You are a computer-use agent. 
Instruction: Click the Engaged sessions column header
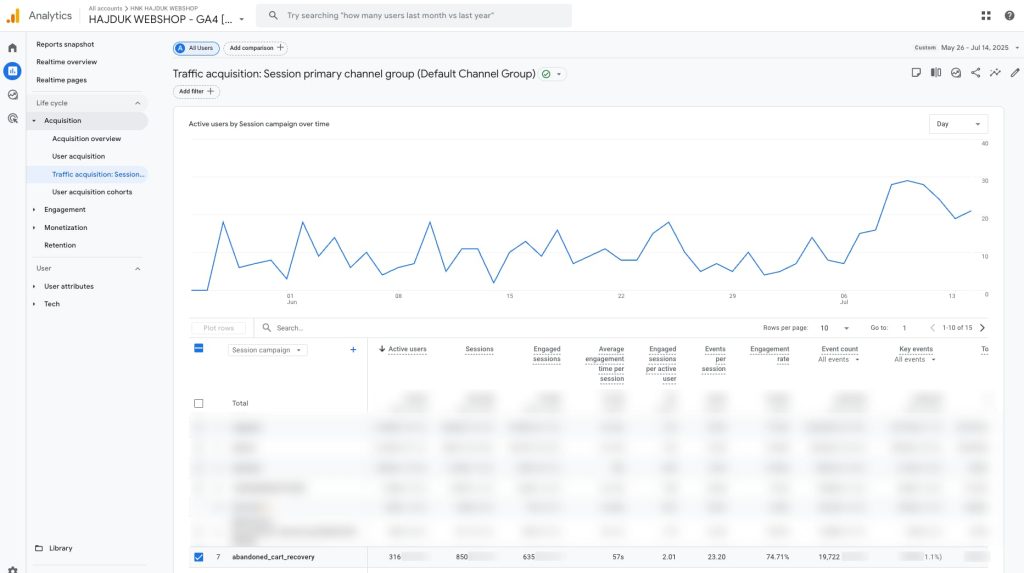coord(547,353)
